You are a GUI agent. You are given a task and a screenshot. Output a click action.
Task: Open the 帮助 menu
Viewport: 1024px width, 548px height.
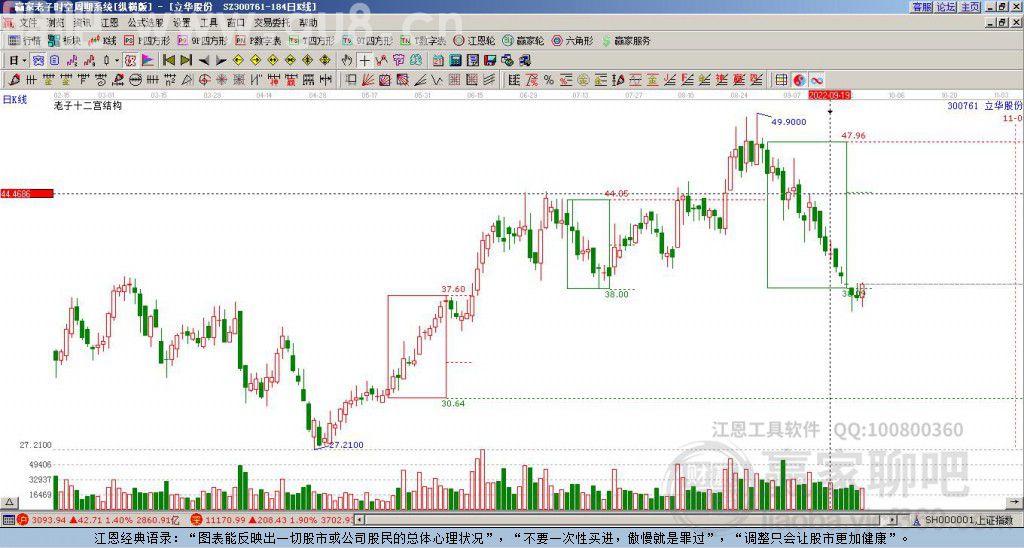pyautogui.click(x=308, y=22)
